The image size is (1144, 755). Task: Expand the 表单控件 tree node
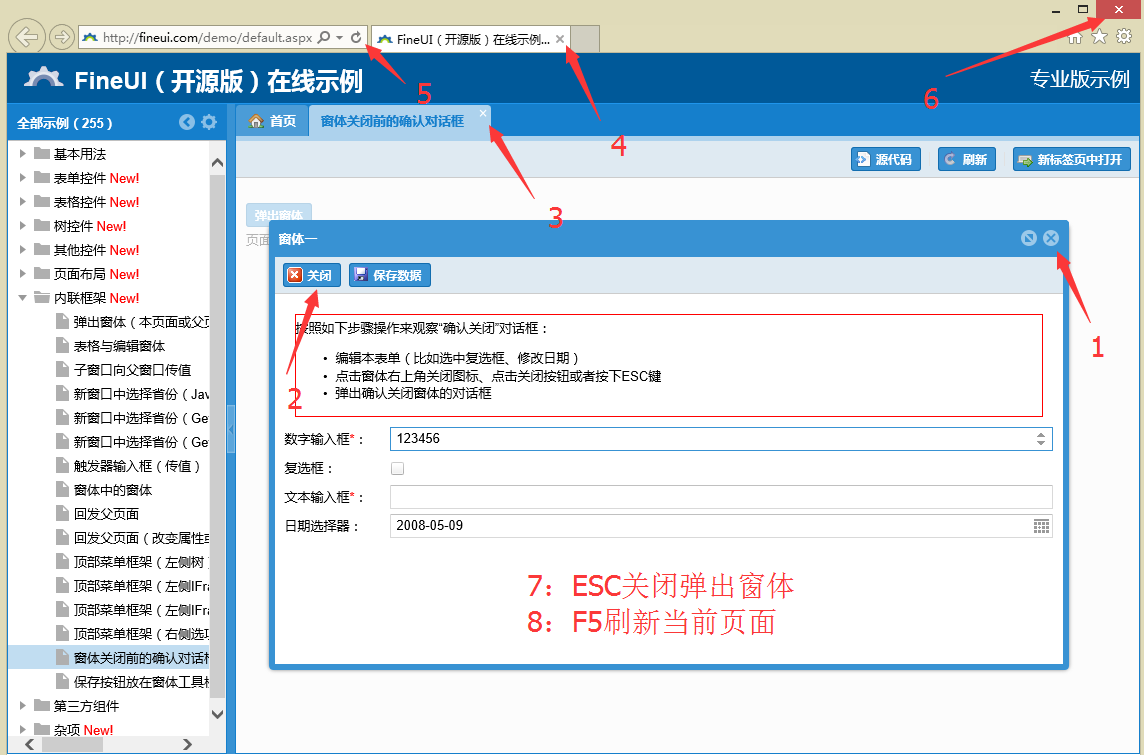(x=23, y=178)
